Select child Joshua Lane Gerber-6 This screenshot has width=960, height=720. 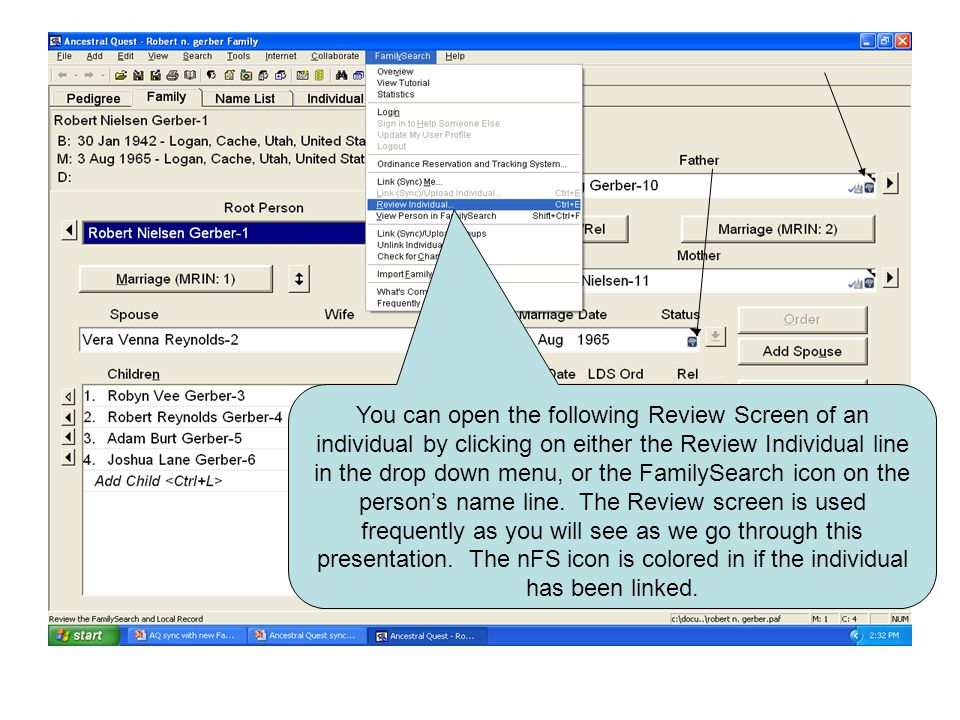(186, 460)
